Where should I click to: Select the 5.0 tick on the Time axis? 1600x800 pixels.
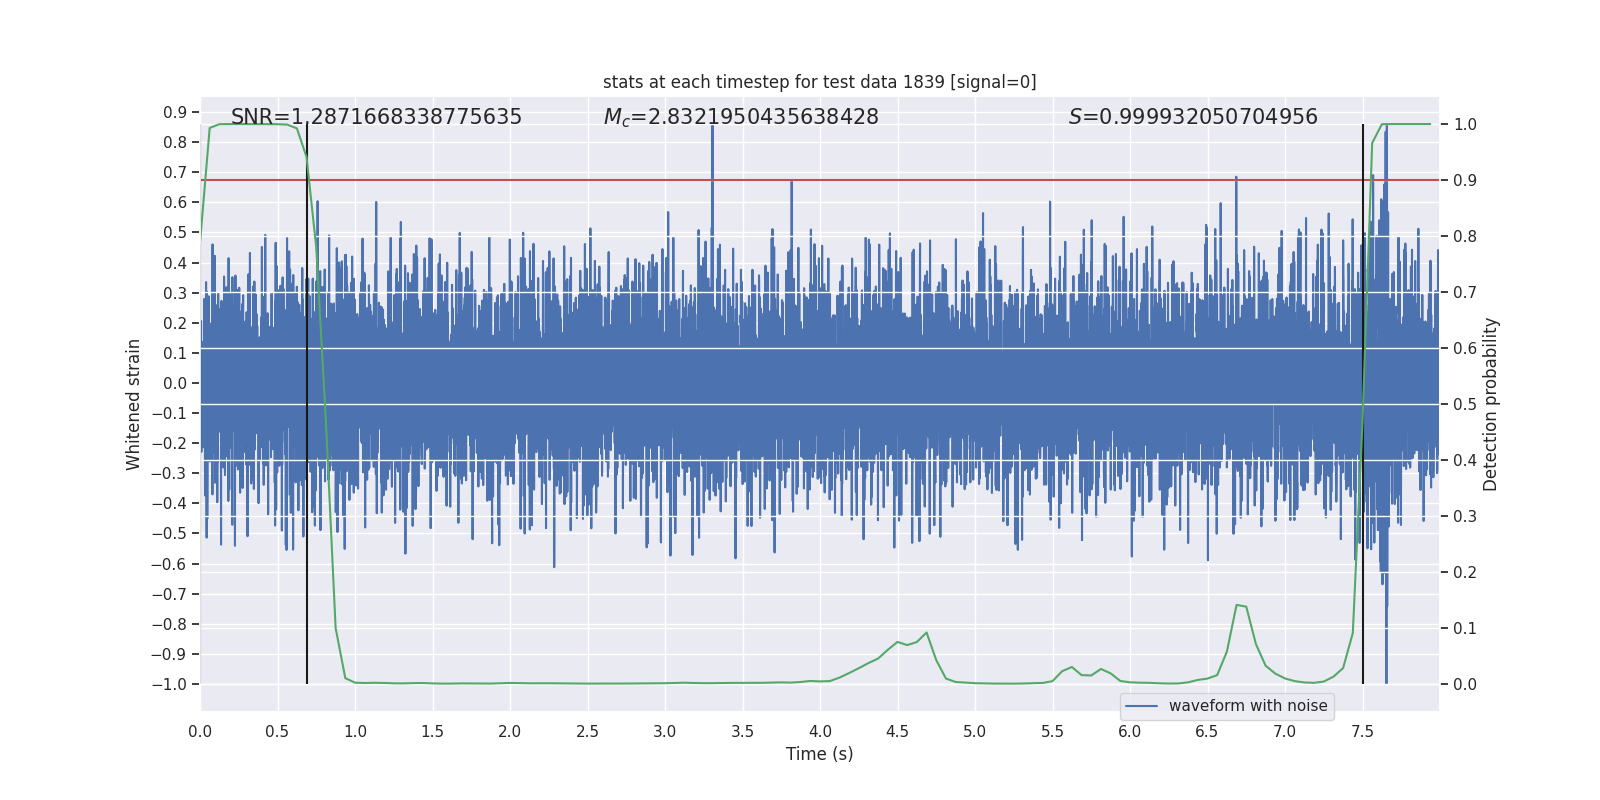click(x=974, y=731)
